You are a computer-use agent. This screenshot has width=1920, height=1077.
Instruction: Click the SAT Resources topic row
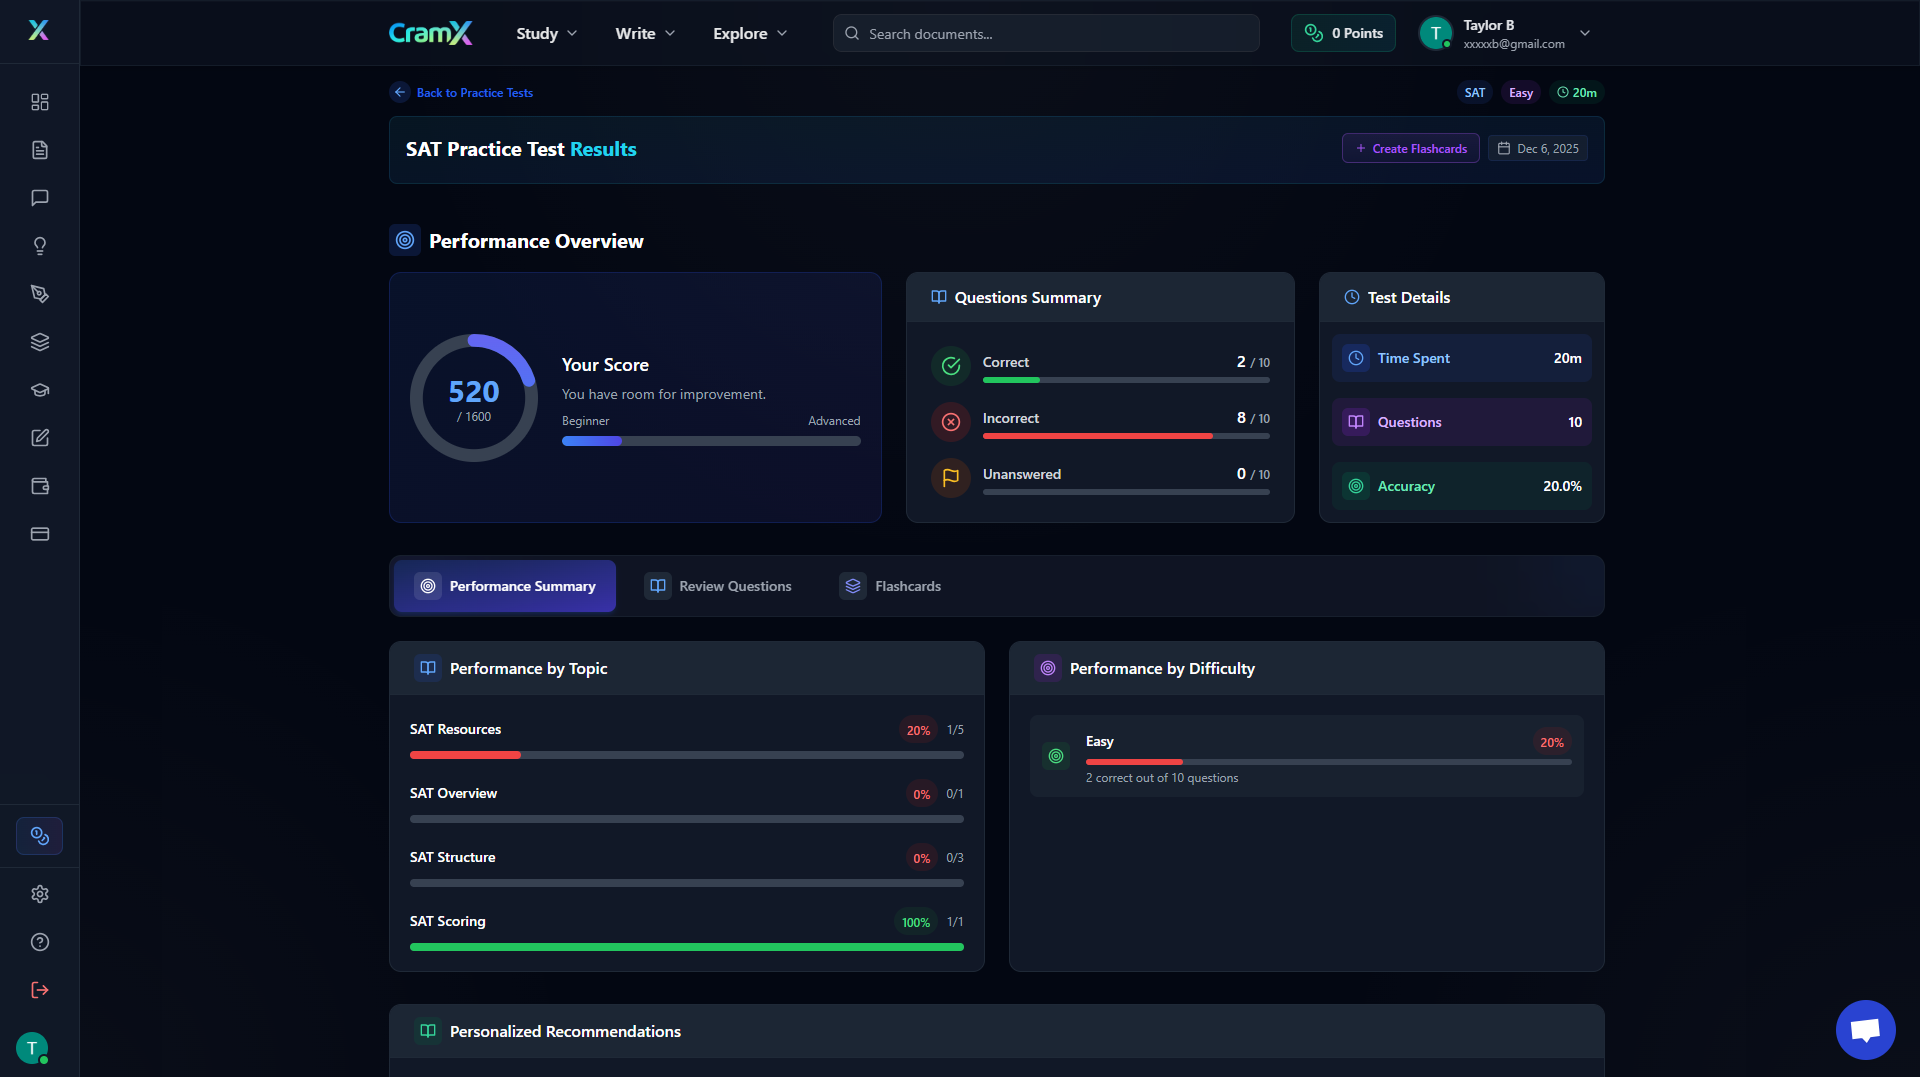pyautogui.click(x=687, y=740)
